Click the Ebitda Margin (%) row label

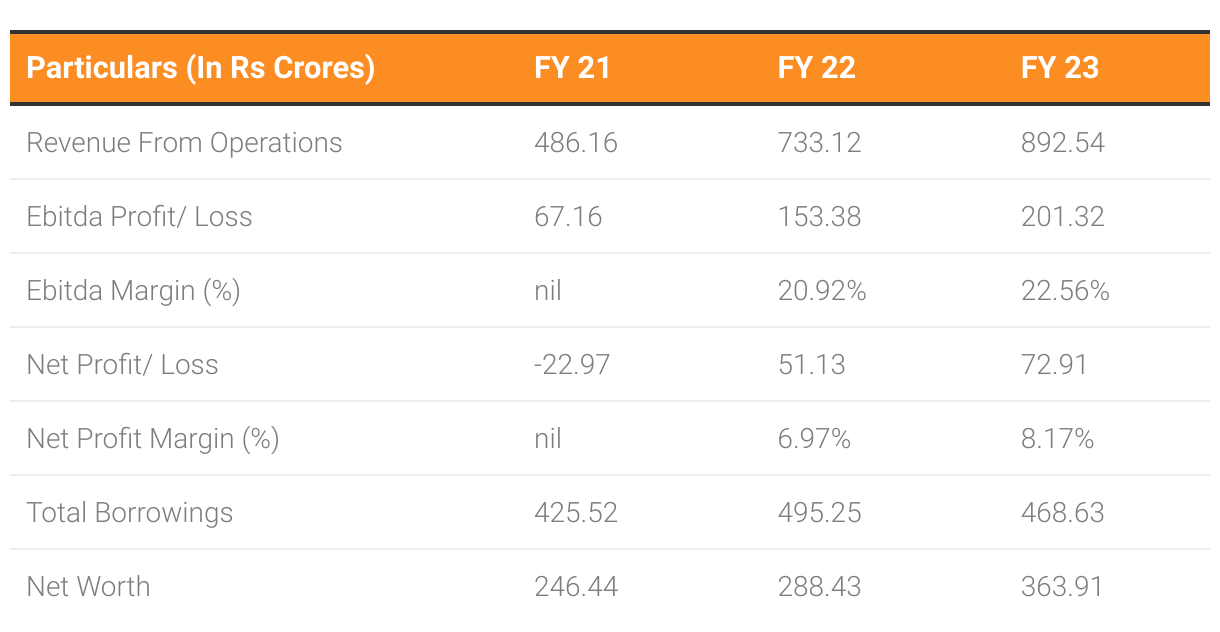point(133,291)
